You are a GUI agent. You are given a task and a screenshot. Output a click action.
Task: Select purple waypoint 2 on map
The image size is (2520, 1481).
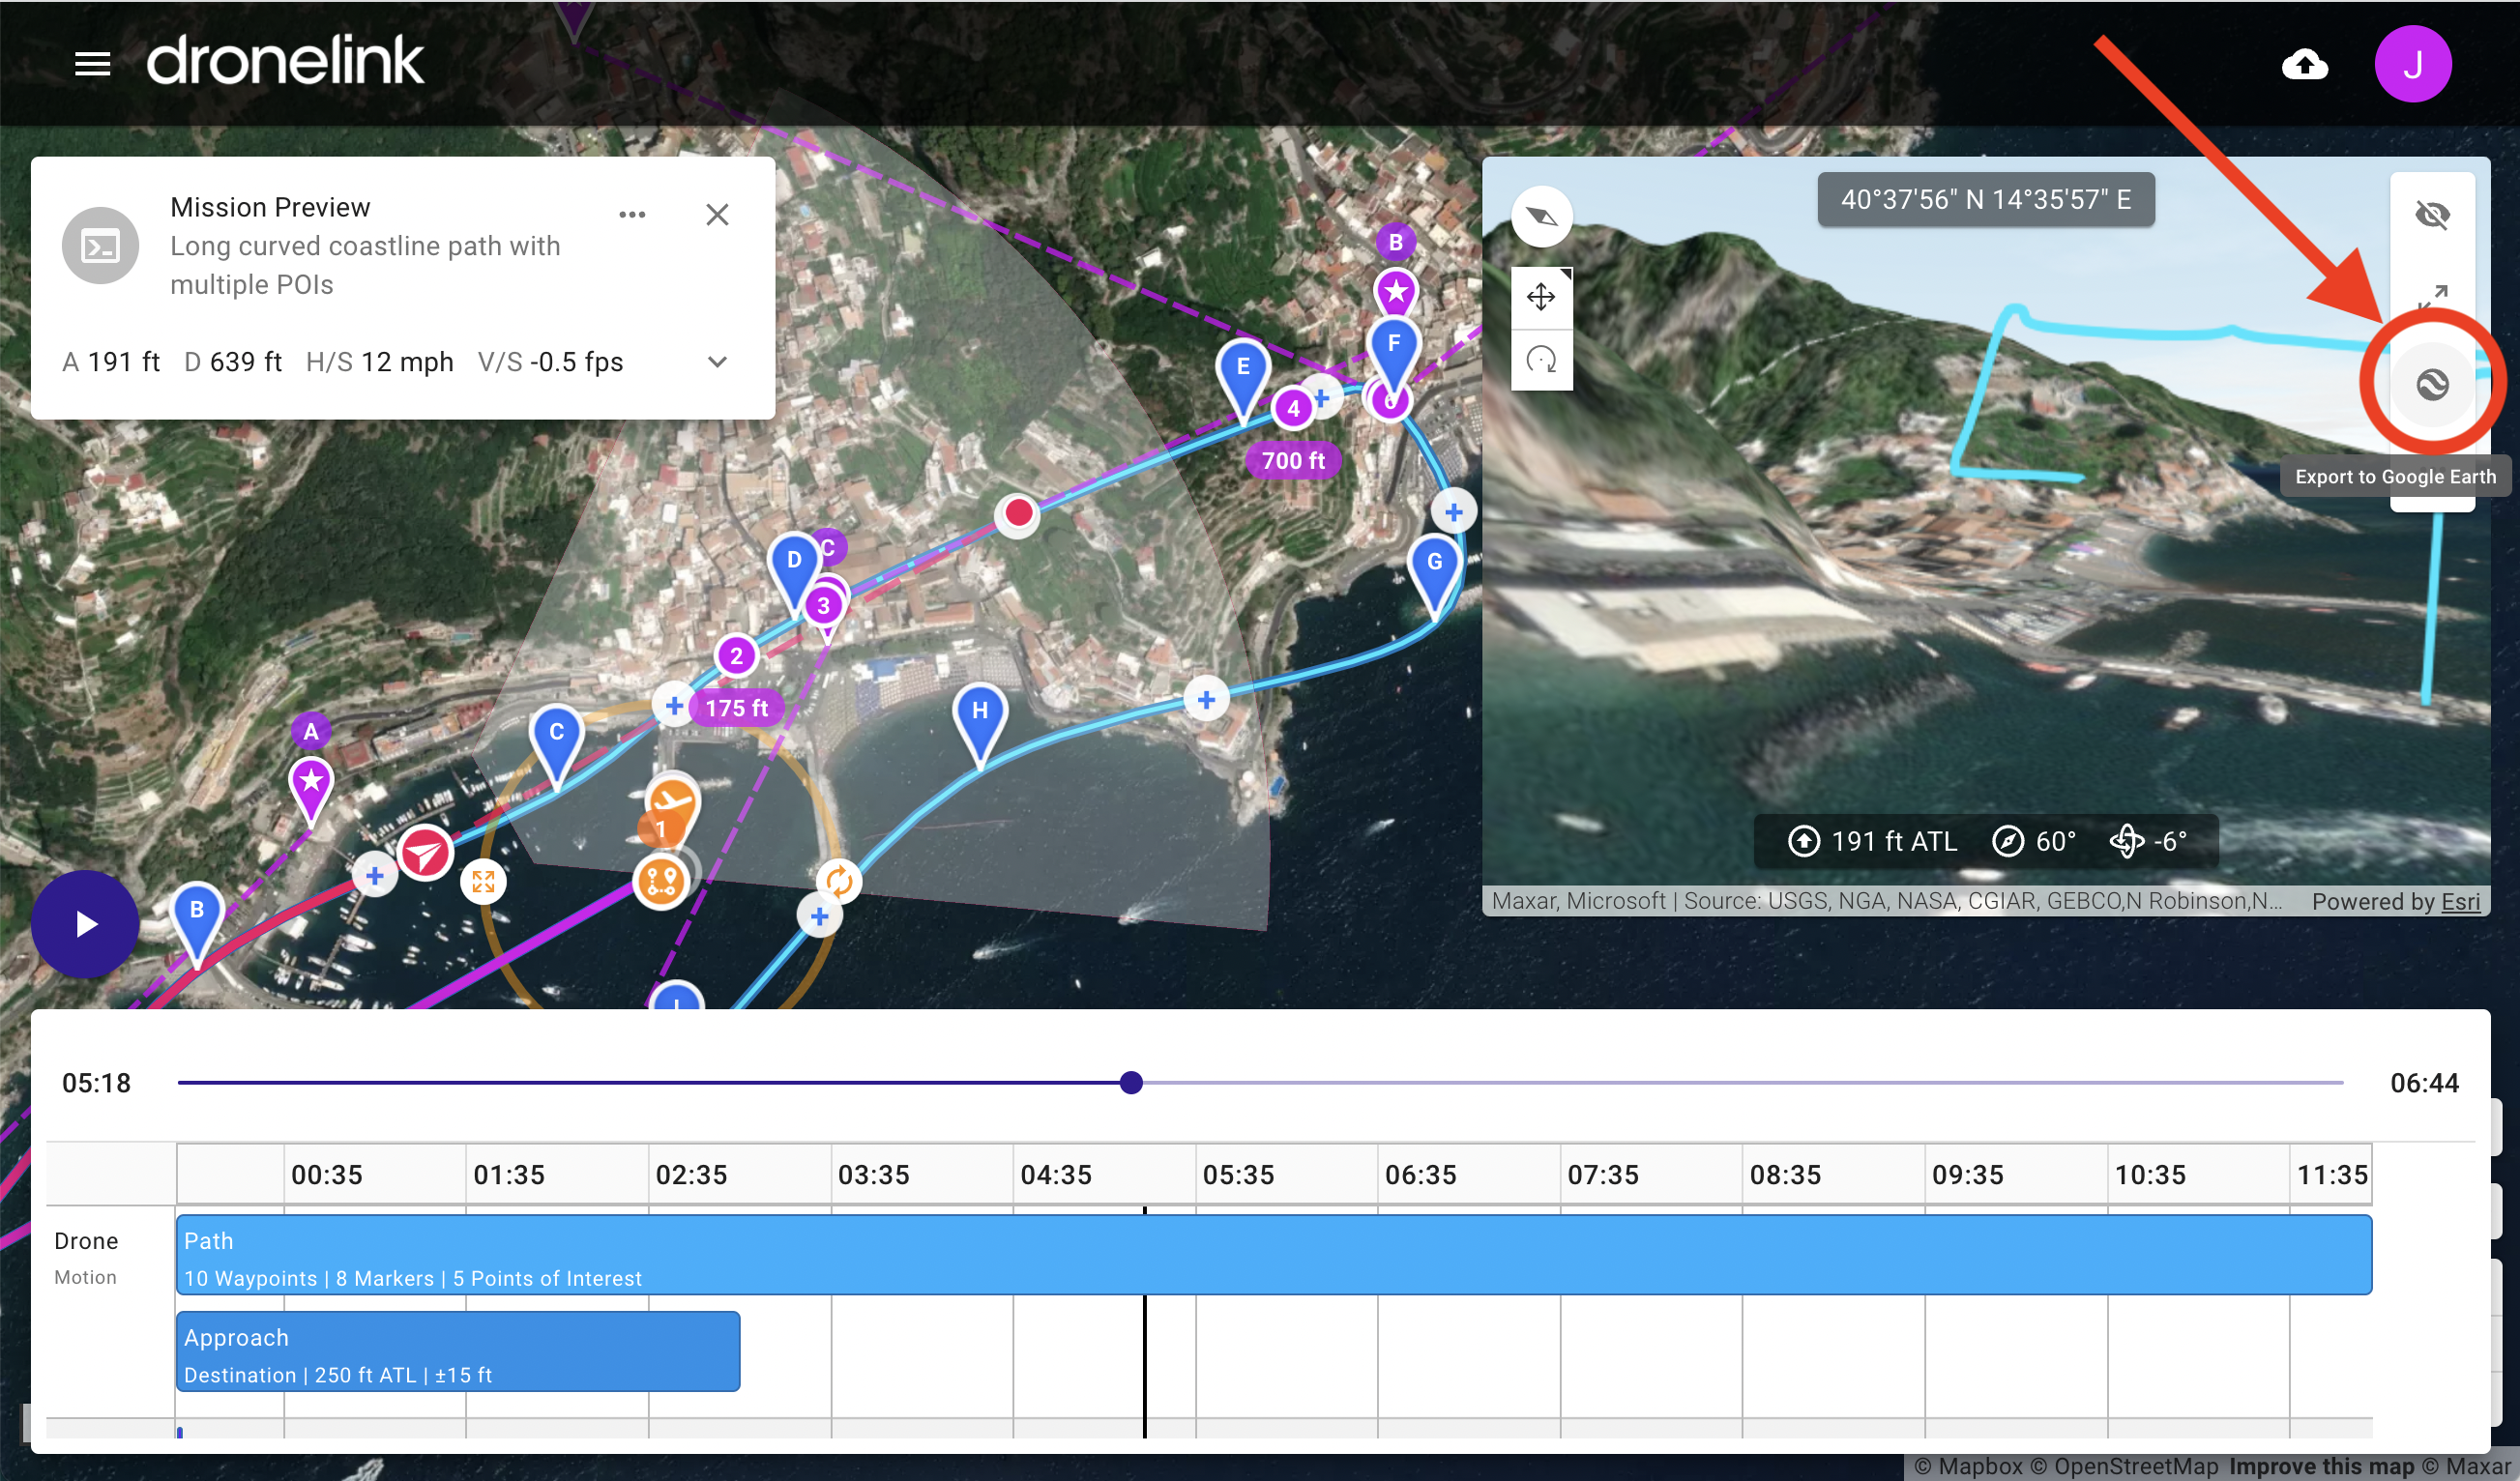click(x=736, y=656)
